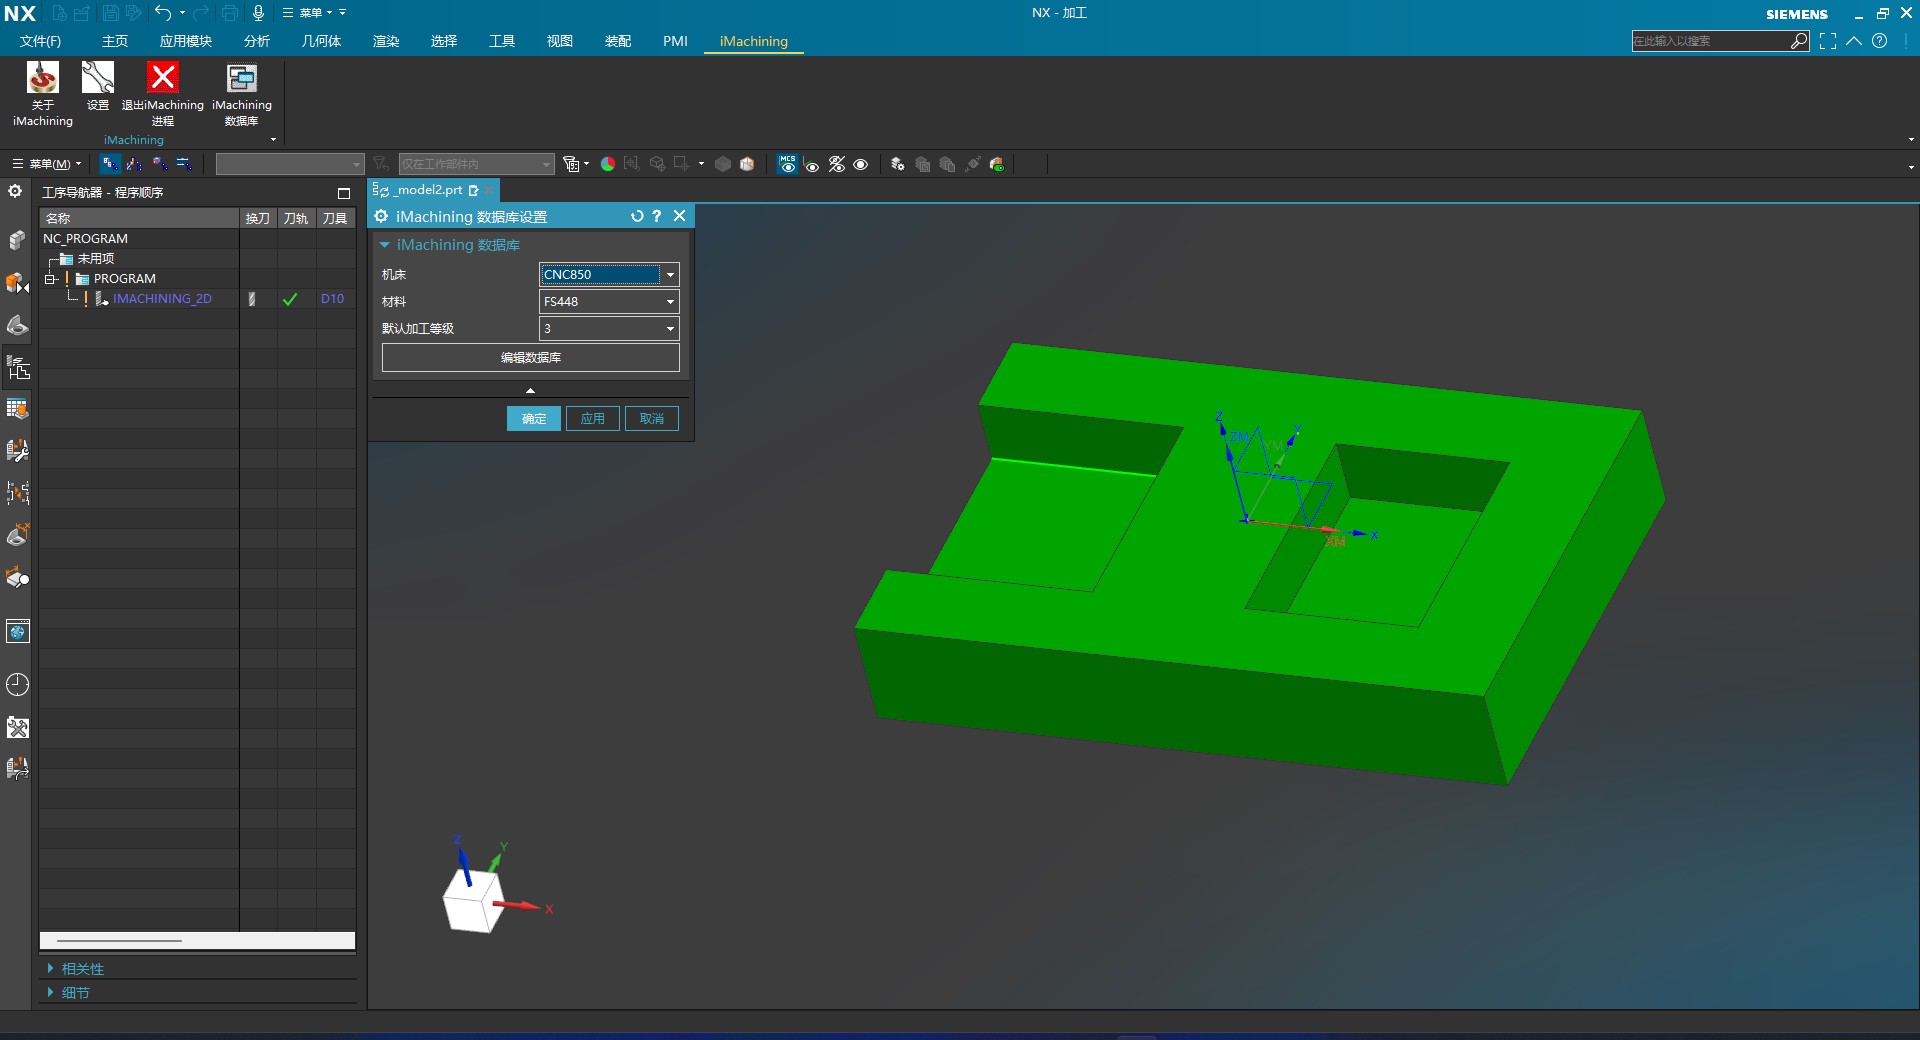This screenshot has width=1920, height=1040.
Task: Toggle the Machining Method view button
Action: click(184, 164)
